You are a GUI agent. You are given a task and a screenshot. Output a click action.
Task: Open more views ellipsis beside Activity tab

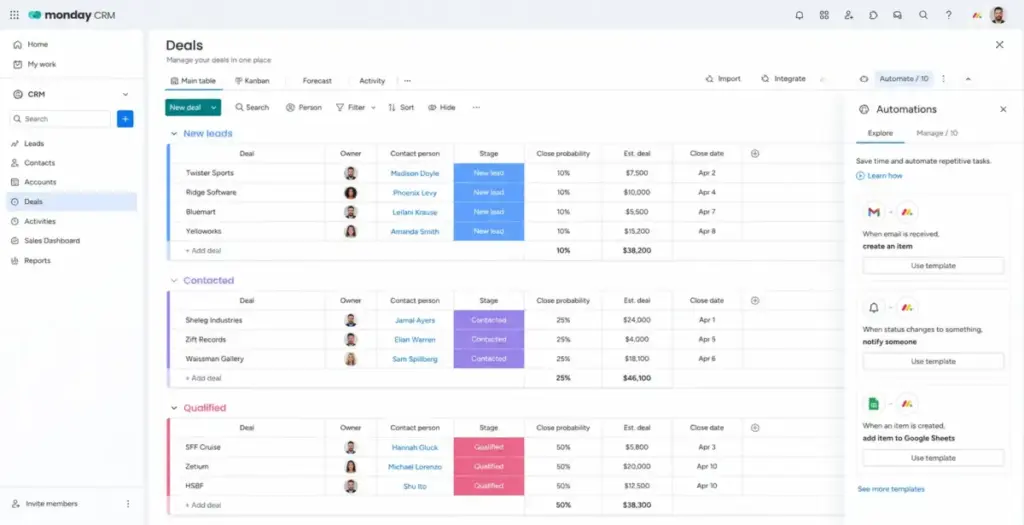click(408, 81)
